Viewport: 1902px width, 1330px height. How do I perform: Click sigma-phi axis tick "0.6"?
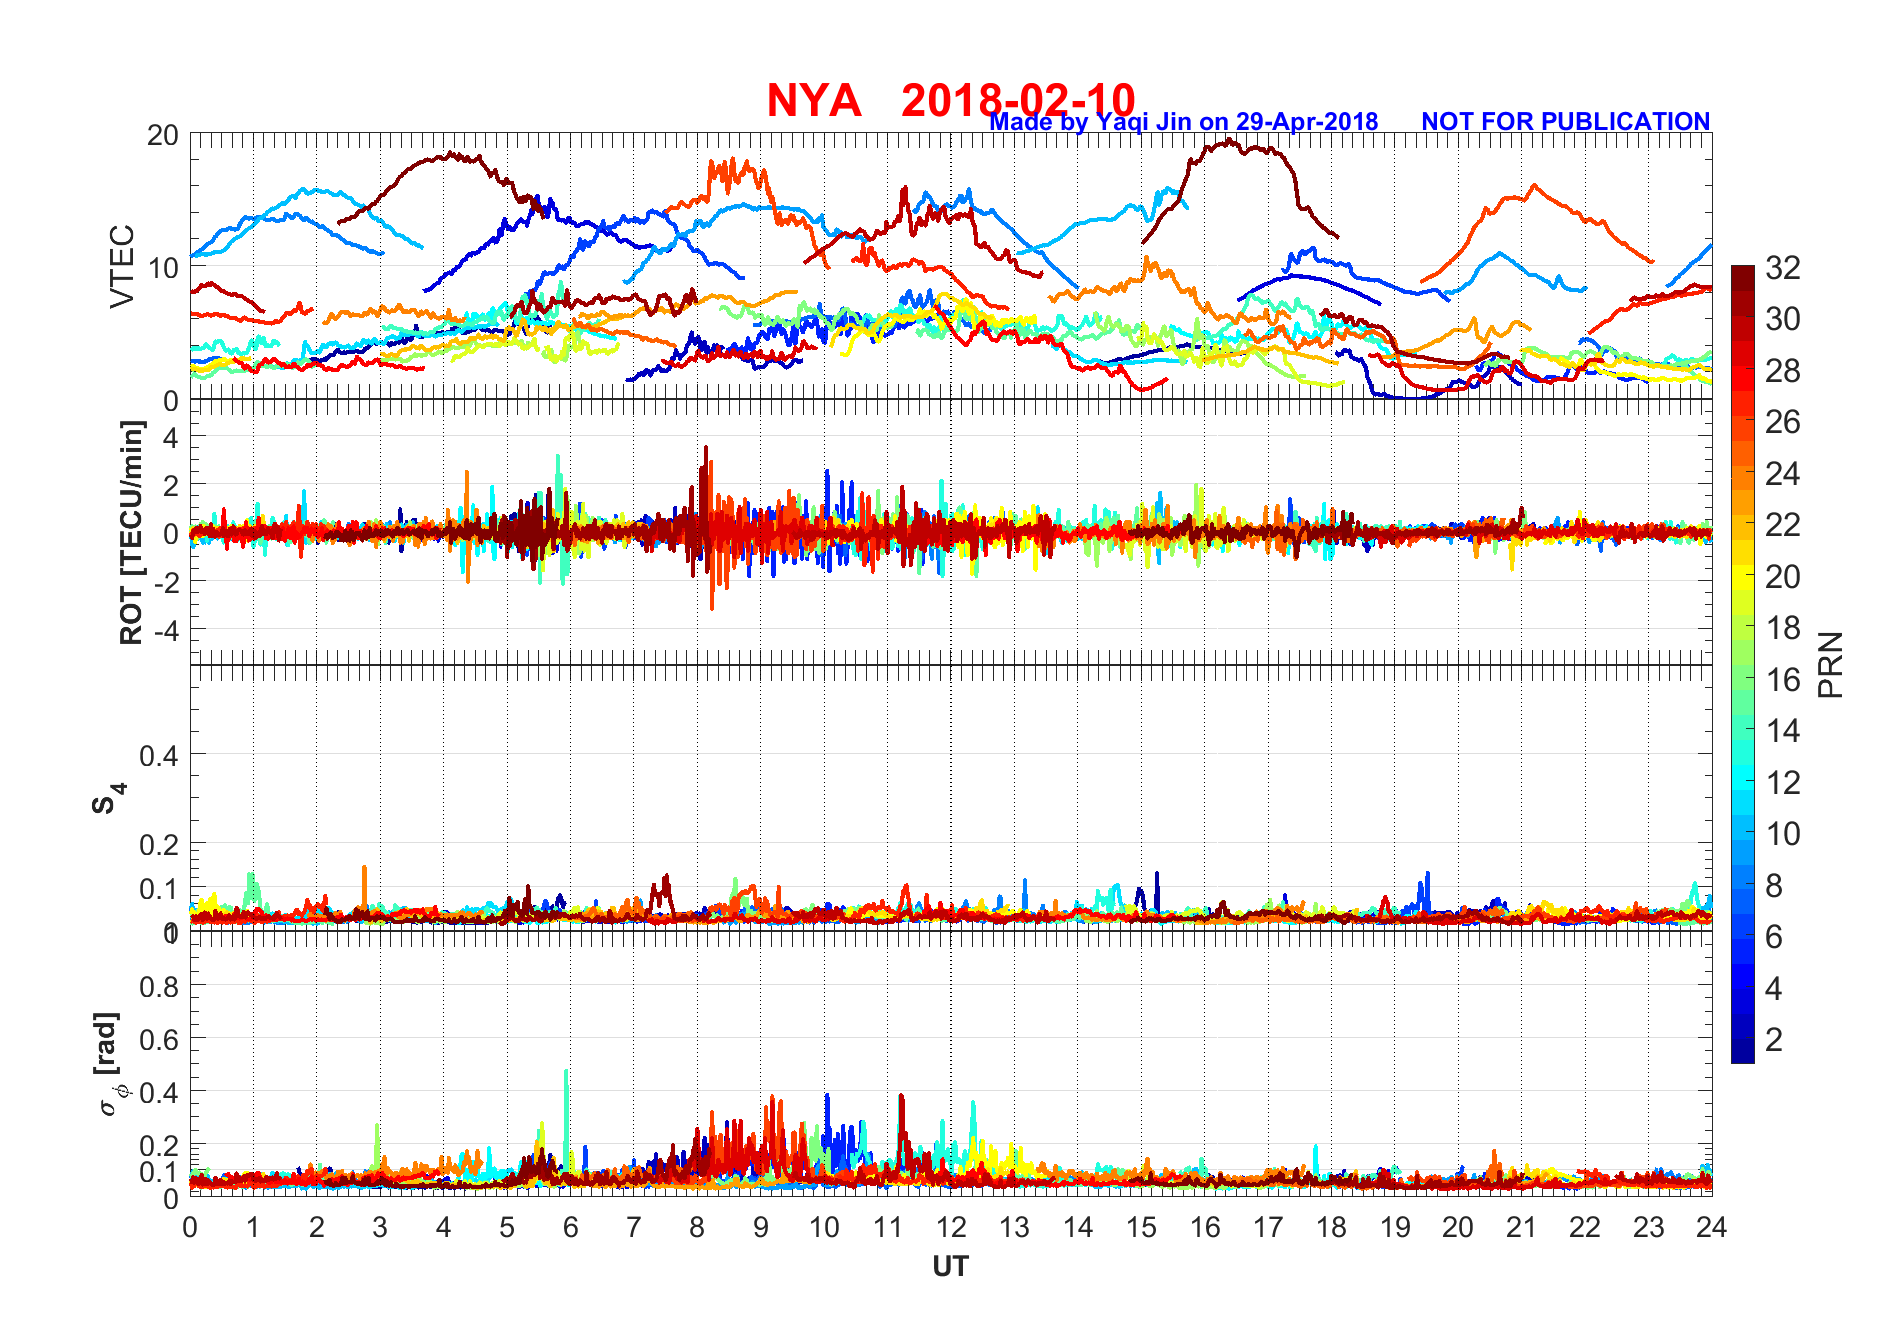pyautogui.click(x=159, y=1040)
